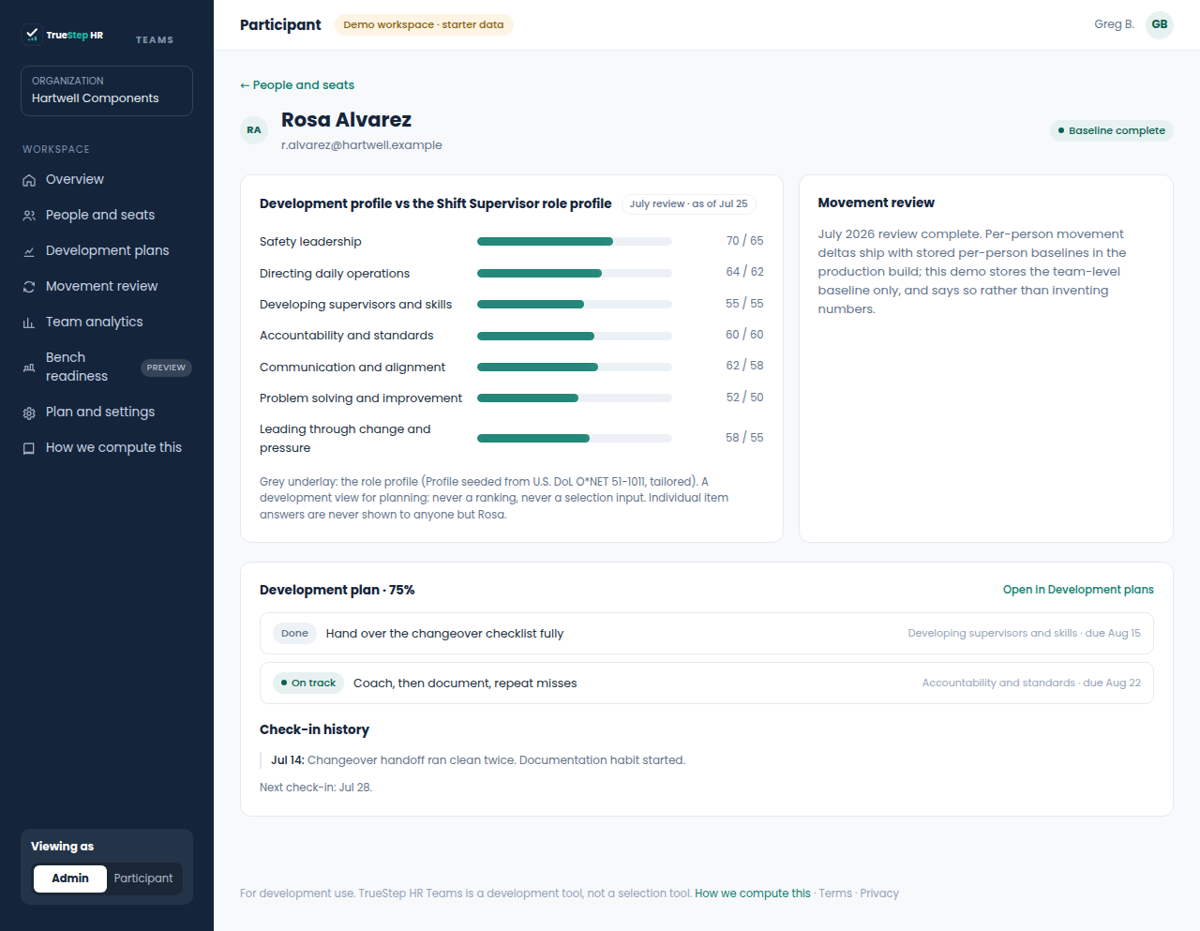Click the Greg B. user name
This screenshot has height=931, width=1200.
pos(1114,25)
